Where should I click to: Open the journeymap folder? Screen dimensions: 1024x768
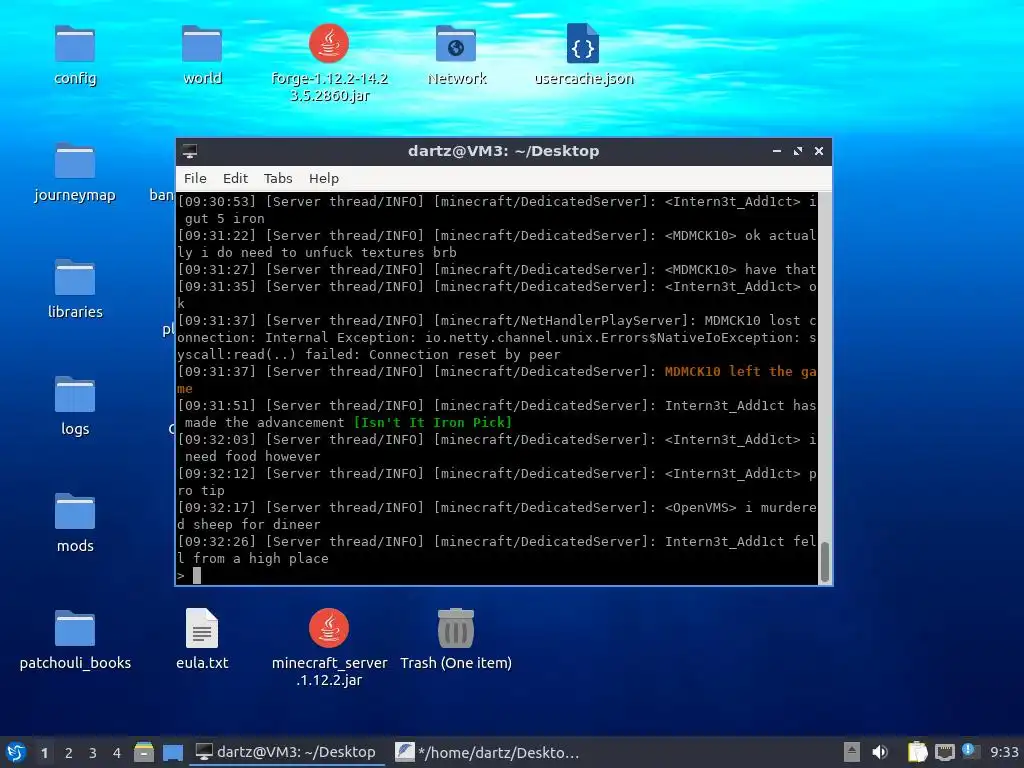74,161
